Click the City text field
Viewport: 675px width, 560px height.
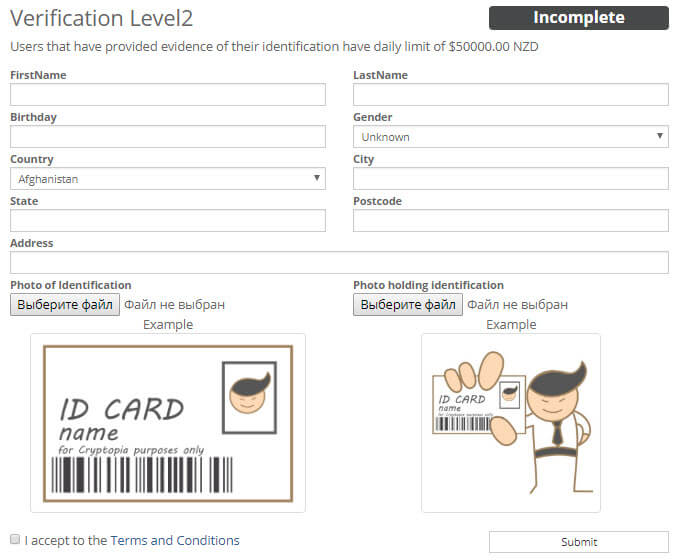[510, 179]
